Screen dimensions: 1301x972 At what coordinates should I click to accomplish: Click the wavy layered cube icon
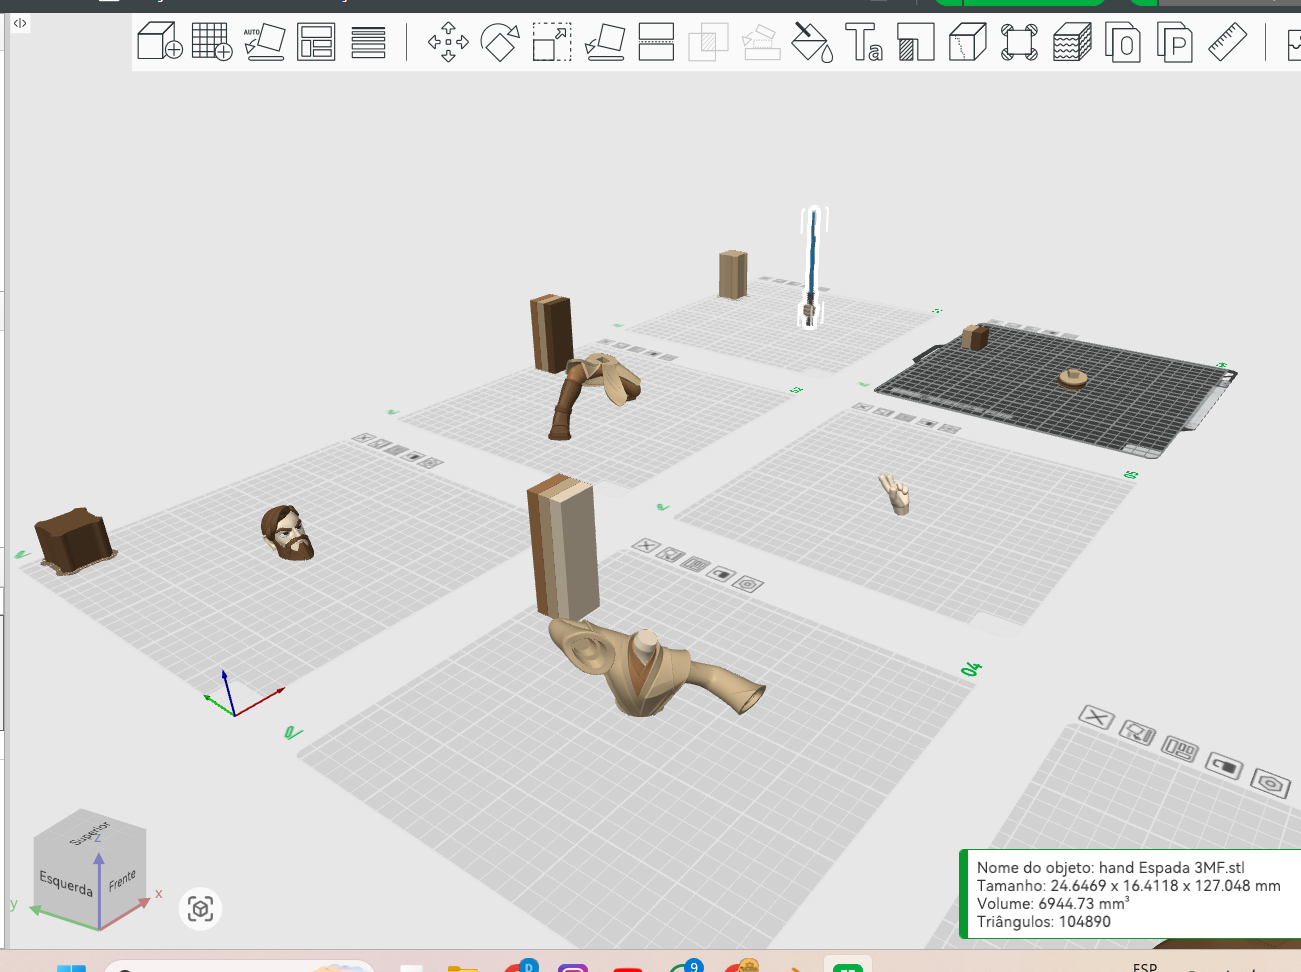pyautogui.click(x=1072, y=42)
